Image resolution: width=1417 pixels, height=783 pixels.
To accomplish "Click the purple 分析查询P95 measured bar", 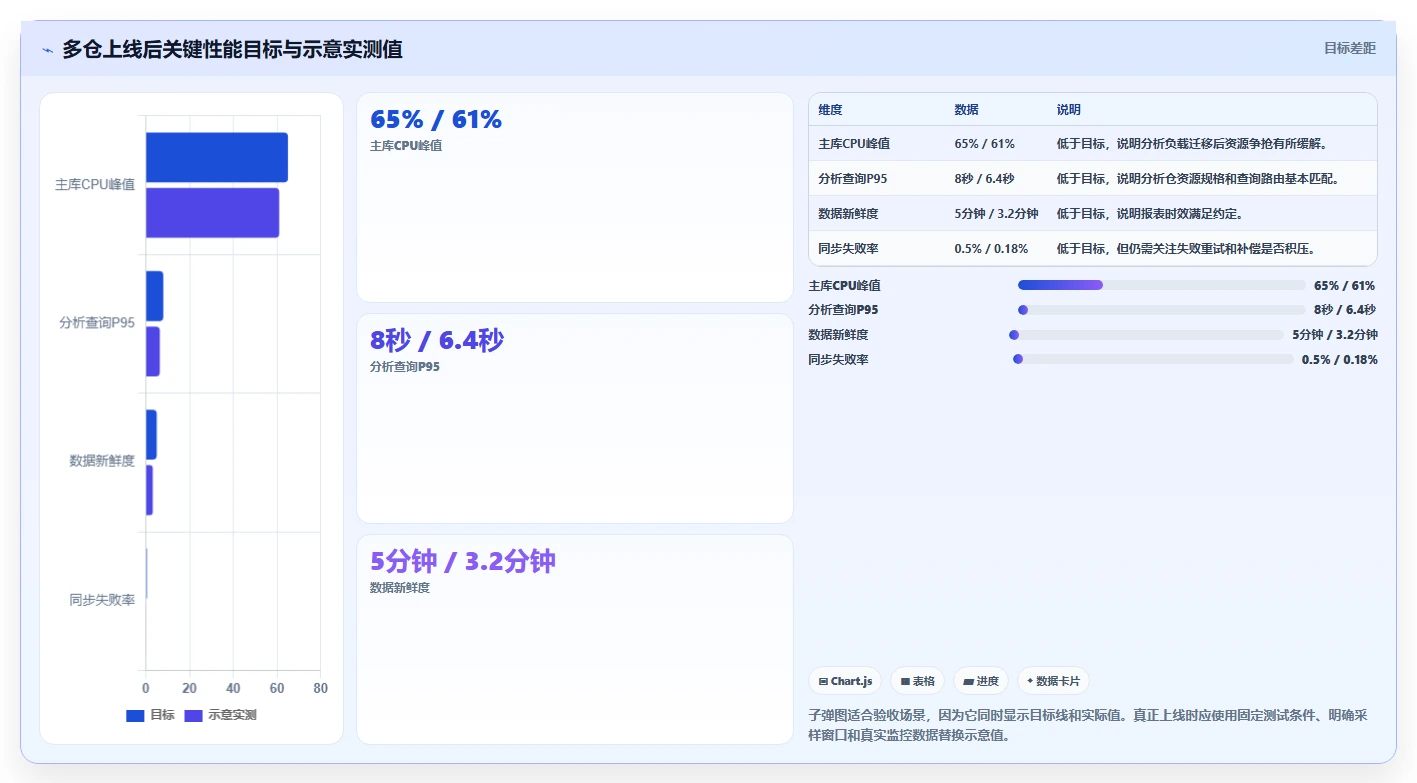I will (x=153, y=351).
